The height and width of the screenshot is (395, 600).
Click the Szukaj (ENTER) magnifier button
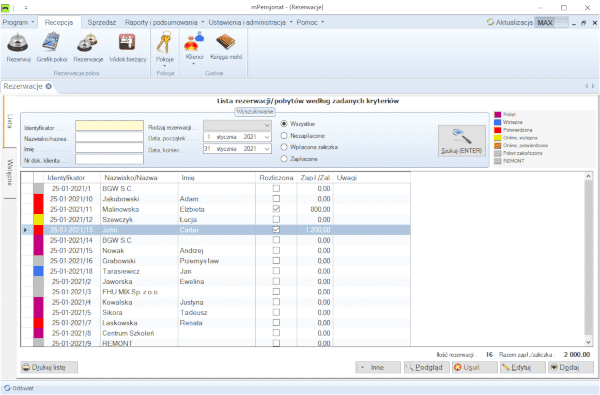pyautogui.click(x=461, y=141)
